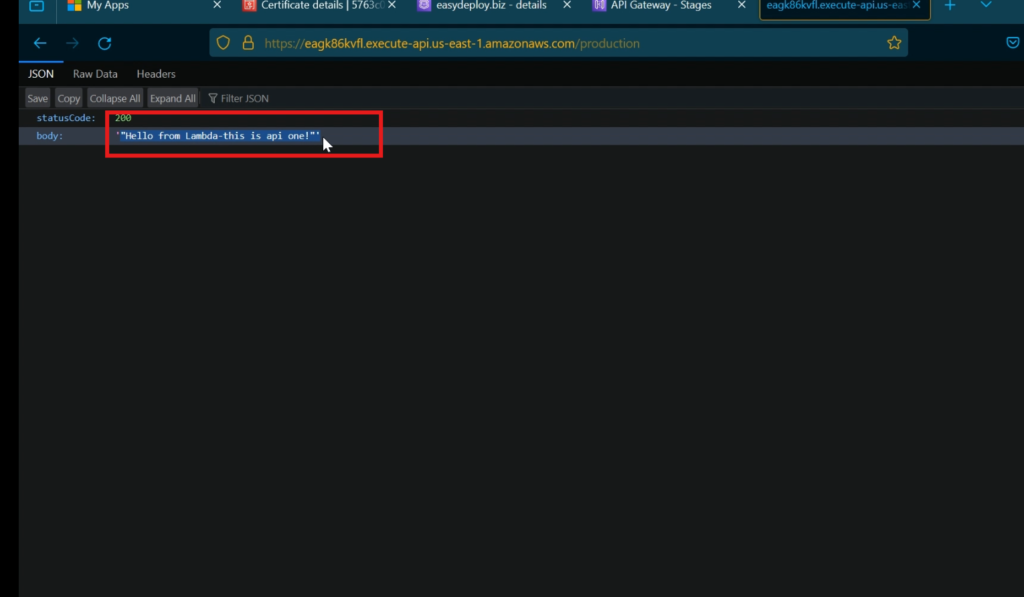This screenshot has height=597, width=1024.
Task: Switch to the Raw Data tab
Action: [95, 73]
